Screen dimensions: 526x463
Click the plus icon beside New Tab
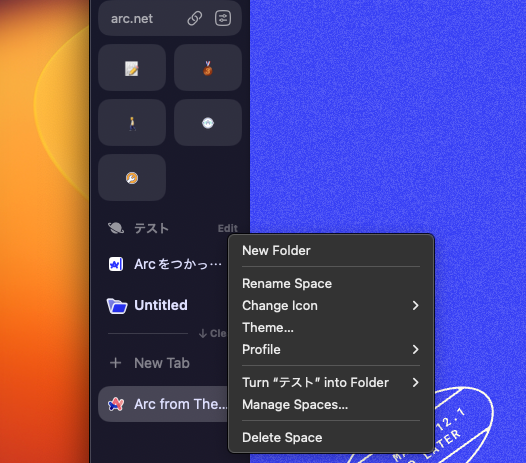click(x=116, y=363)
